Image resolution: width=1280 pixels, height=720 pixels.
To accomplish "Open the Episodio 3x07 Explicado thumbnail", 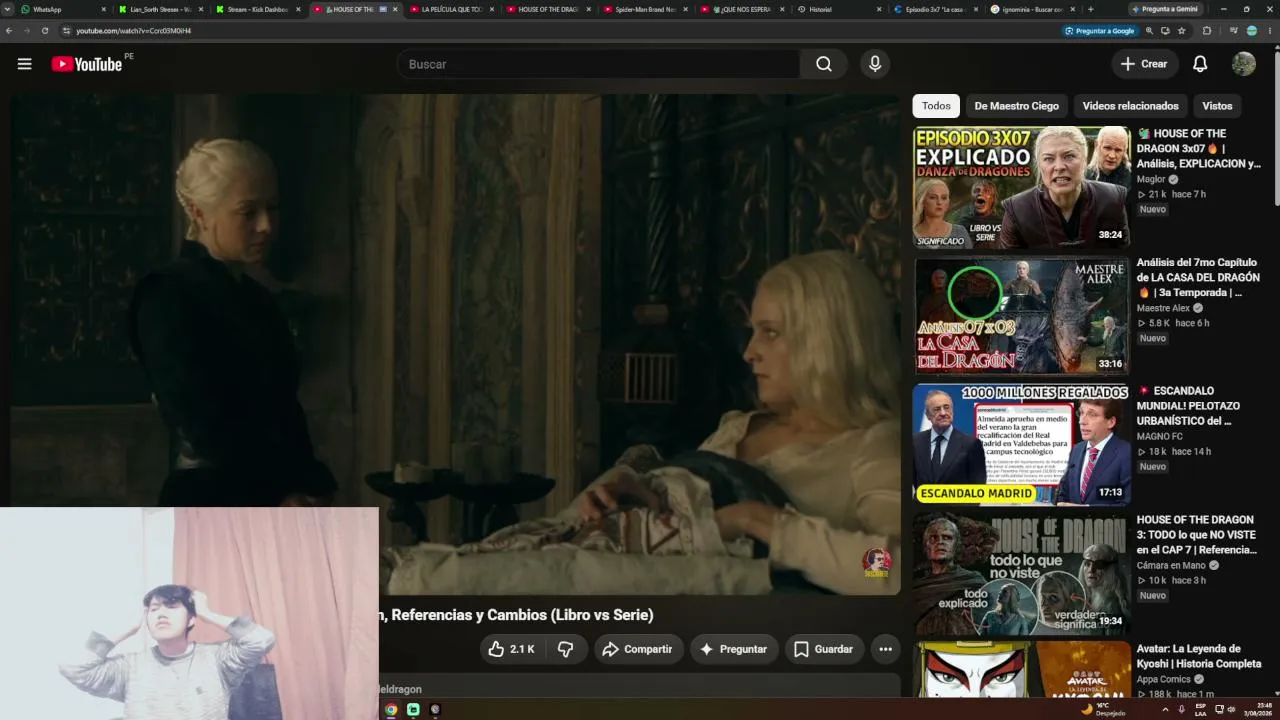I will [1021, 187].
